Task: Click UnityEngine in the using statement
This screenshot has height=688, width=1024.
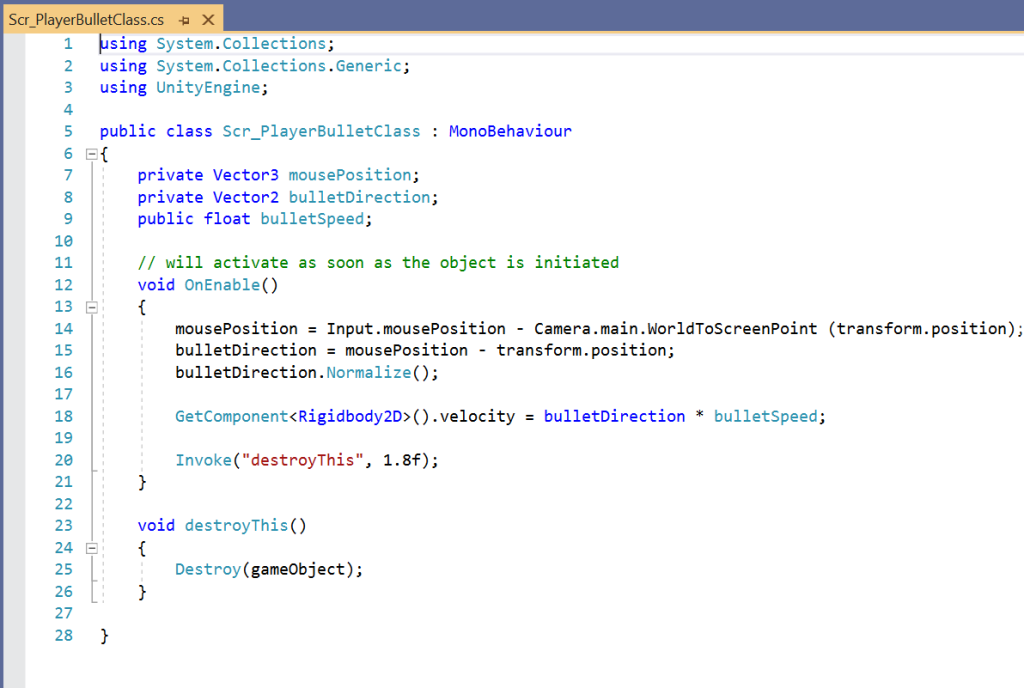Action: pyautogui.click(x=209, y=88)
